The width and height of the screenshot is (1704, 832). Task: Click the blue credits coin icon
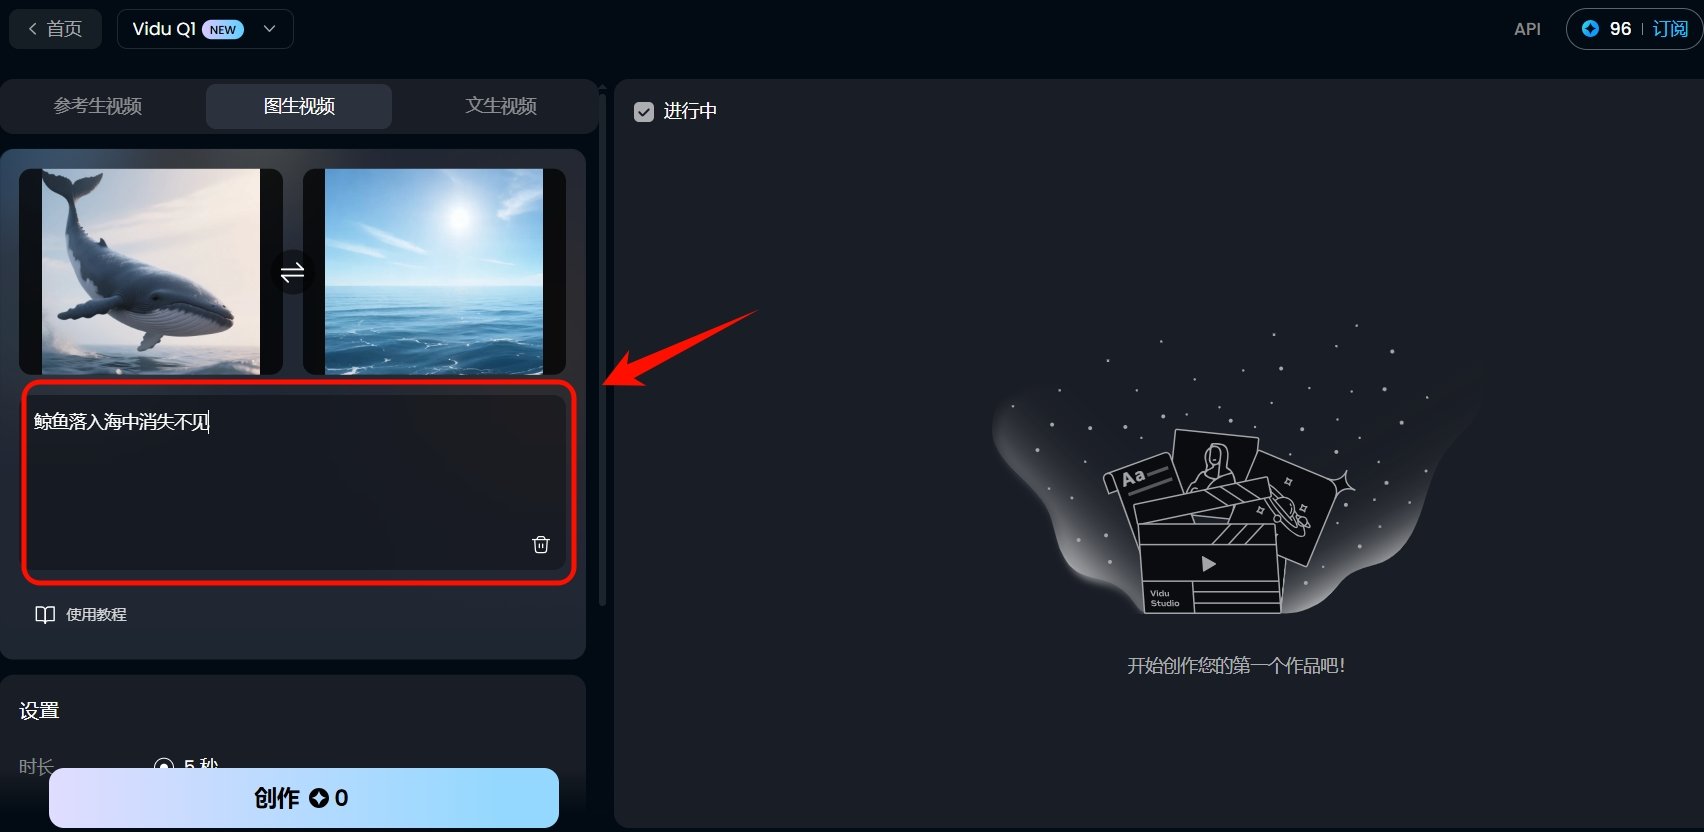click(1590, 29)
